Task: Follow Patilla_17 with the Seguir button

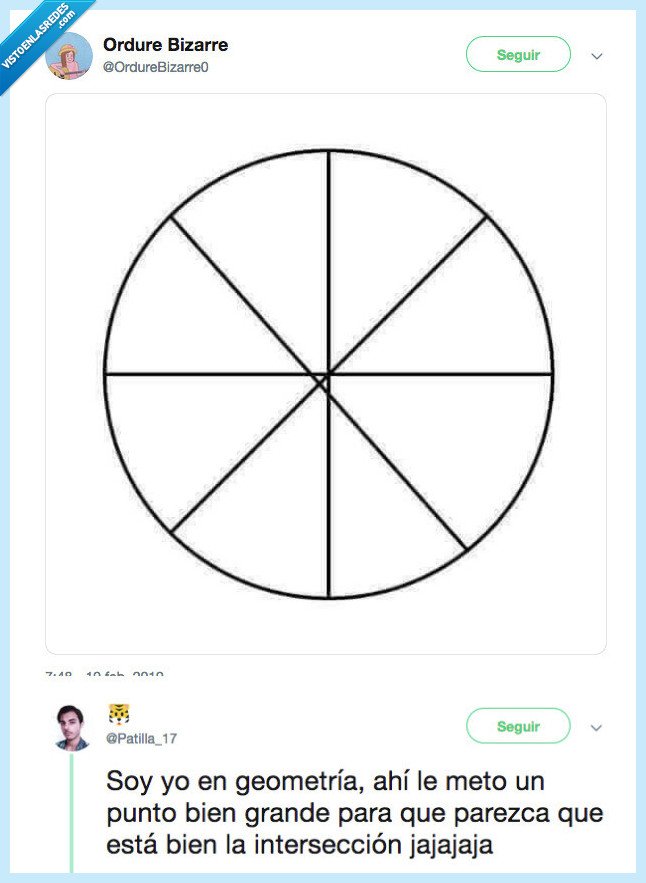Action: coord(517,726)
